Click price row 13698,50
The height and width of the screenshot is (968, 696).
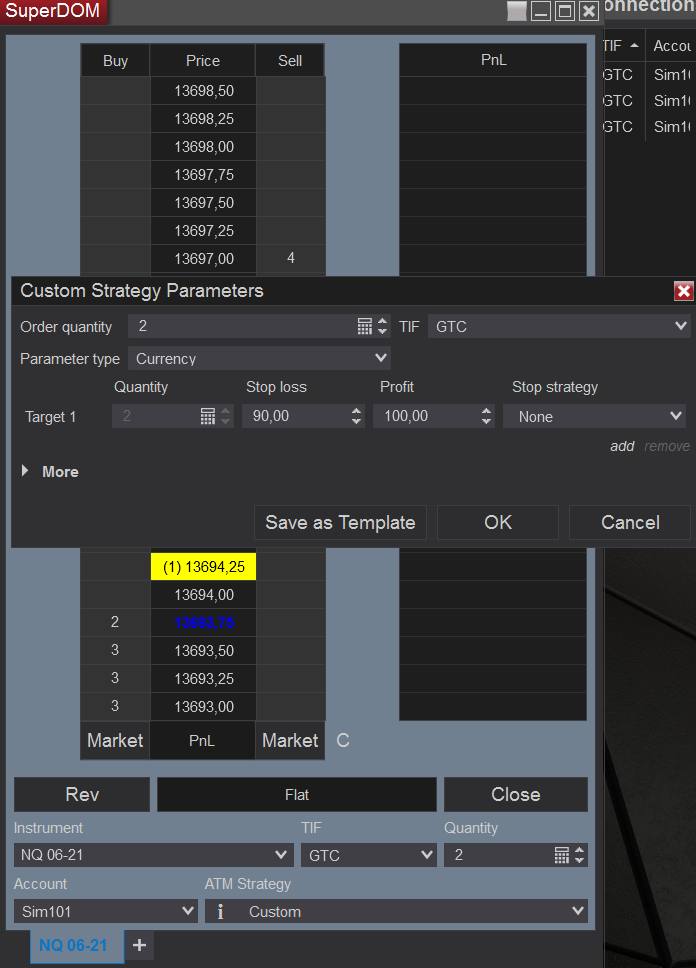point(204,91)
